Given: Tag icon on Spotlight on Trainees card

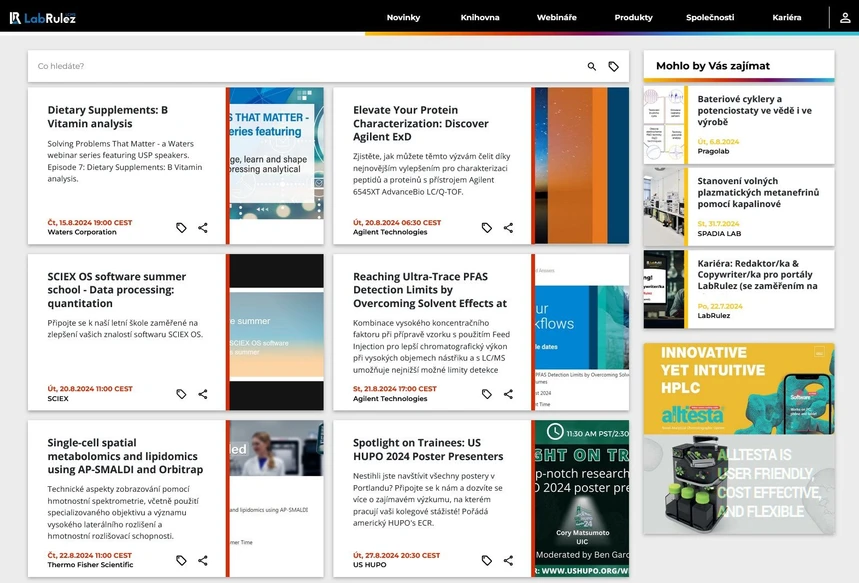Looking at the screenshot, I should tap(486, 560).
